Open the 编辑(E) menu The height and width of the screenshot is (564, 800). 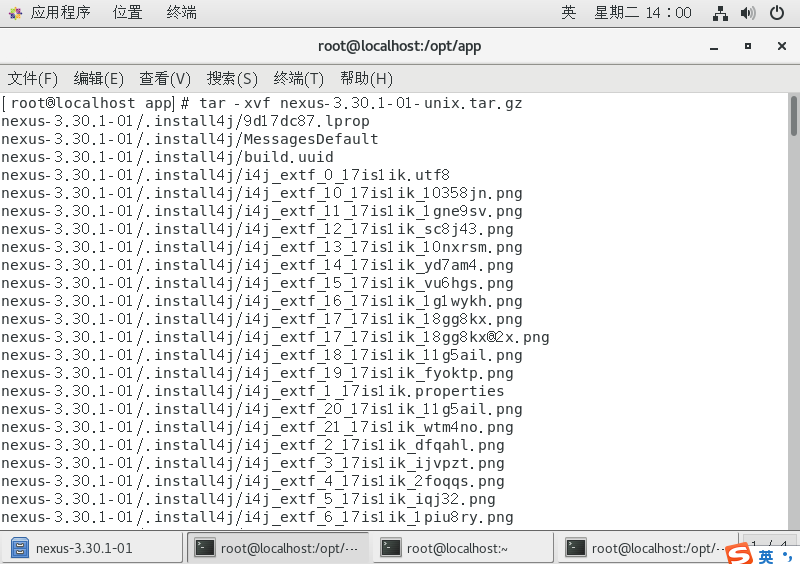98,79
